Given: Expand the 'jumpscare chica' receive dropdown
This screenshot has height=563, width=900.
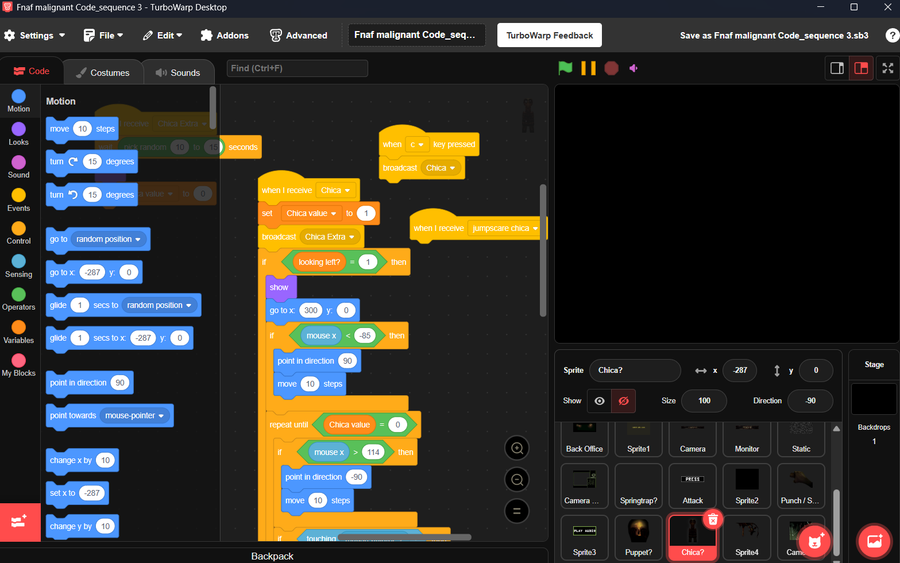Looking at the screenshot, I should pyautogui.click(x=505, y=228).
